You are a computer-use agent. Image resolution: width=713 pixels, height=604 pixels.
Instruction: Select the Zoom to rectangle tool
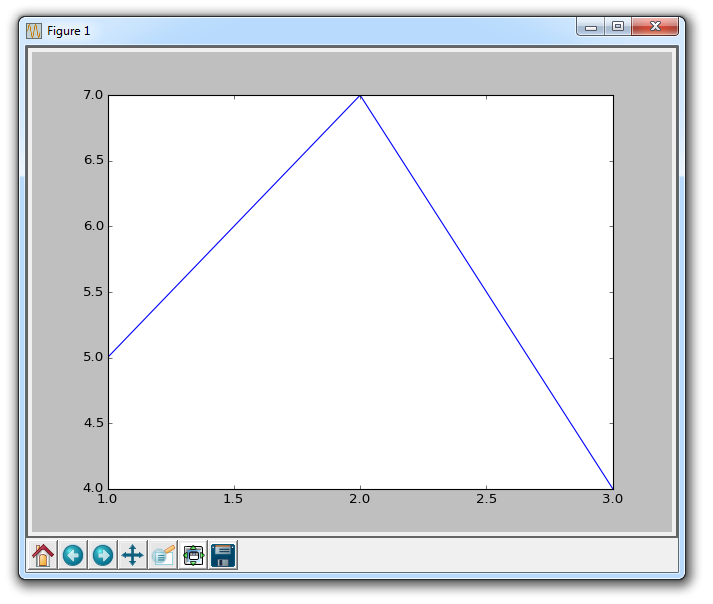tap(163, 555)
